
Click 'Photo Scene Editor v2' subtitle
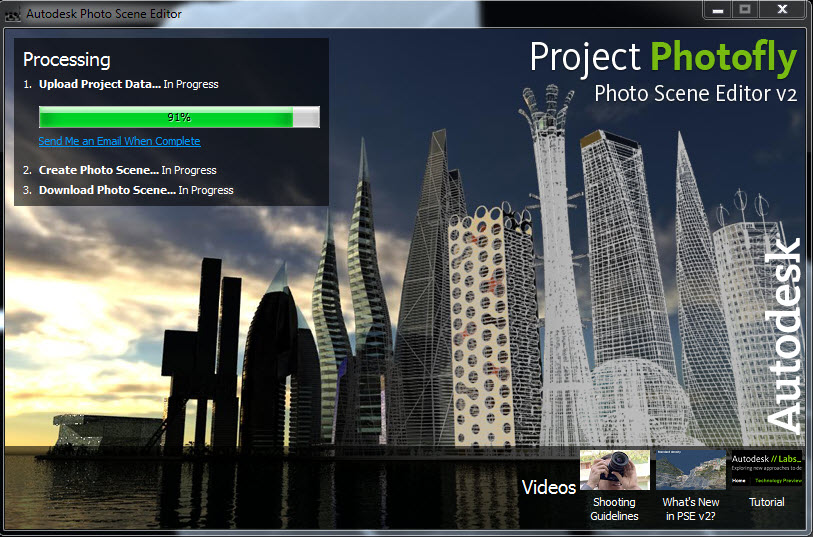tap(695, 93)
